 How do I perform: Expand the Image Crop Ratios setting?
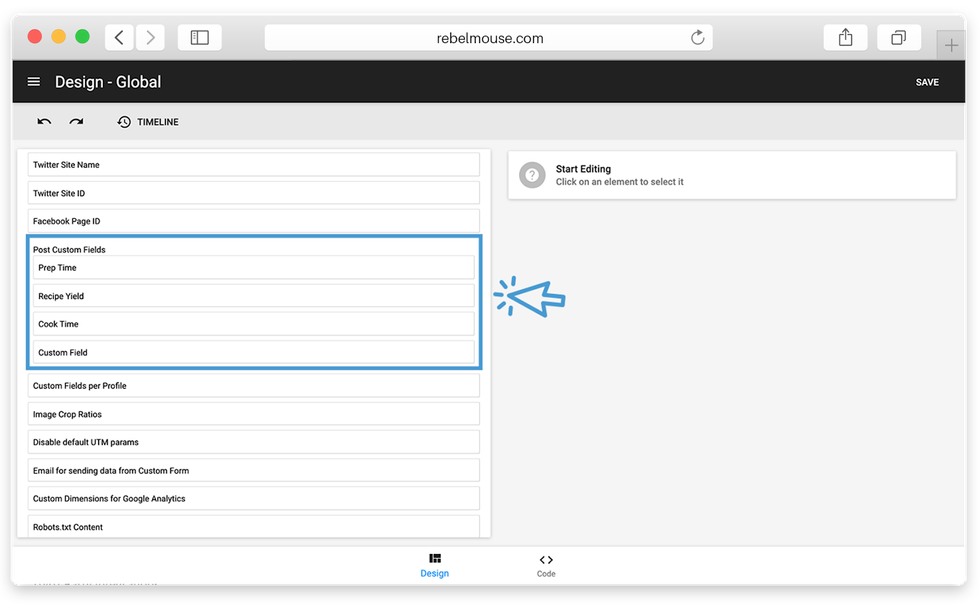click(254, 414)
